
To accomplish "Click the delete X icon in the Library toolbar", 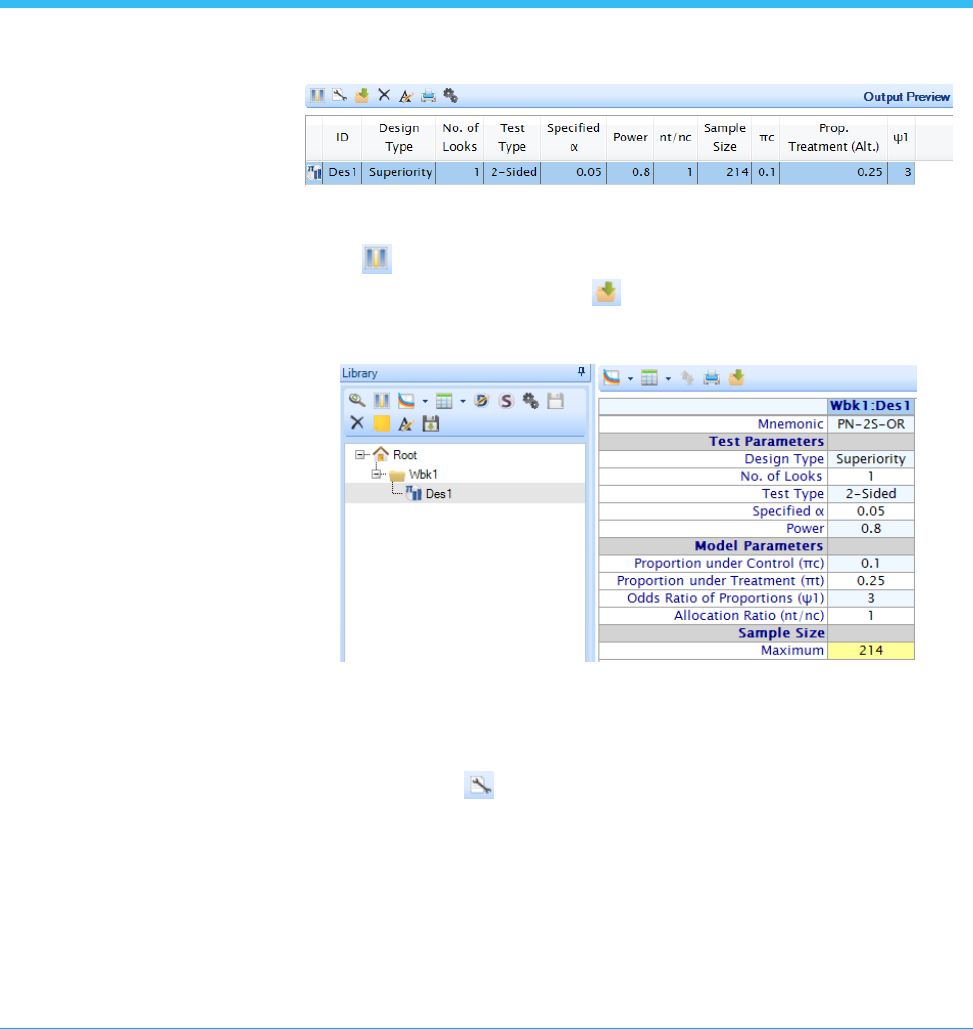I will tap(357, 423).
